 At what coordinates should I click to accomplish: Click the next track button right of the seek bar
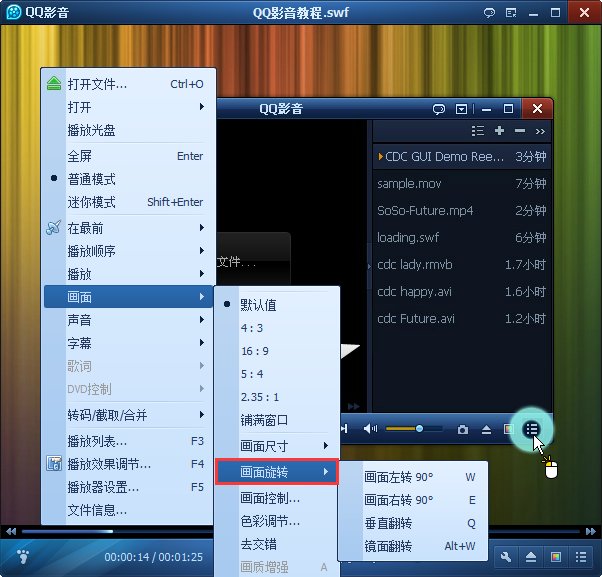click(590, 531)
